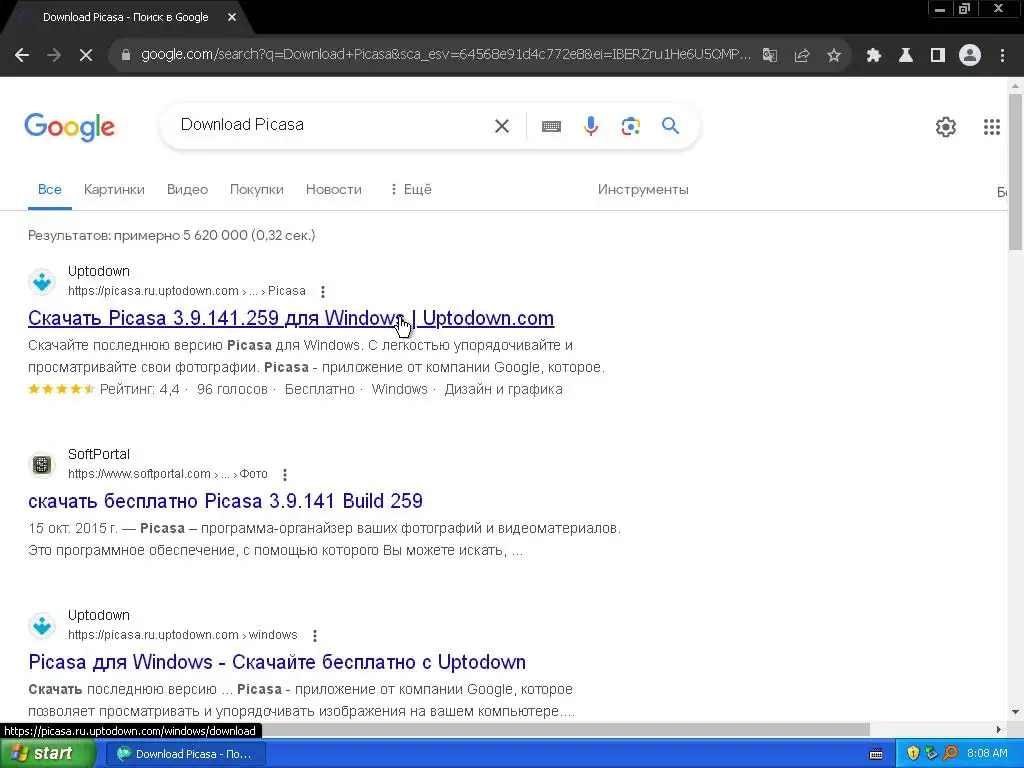This screenshot has width=1024, height=768.
Task: Click the Google logo
Action: (x=69, y=127)
